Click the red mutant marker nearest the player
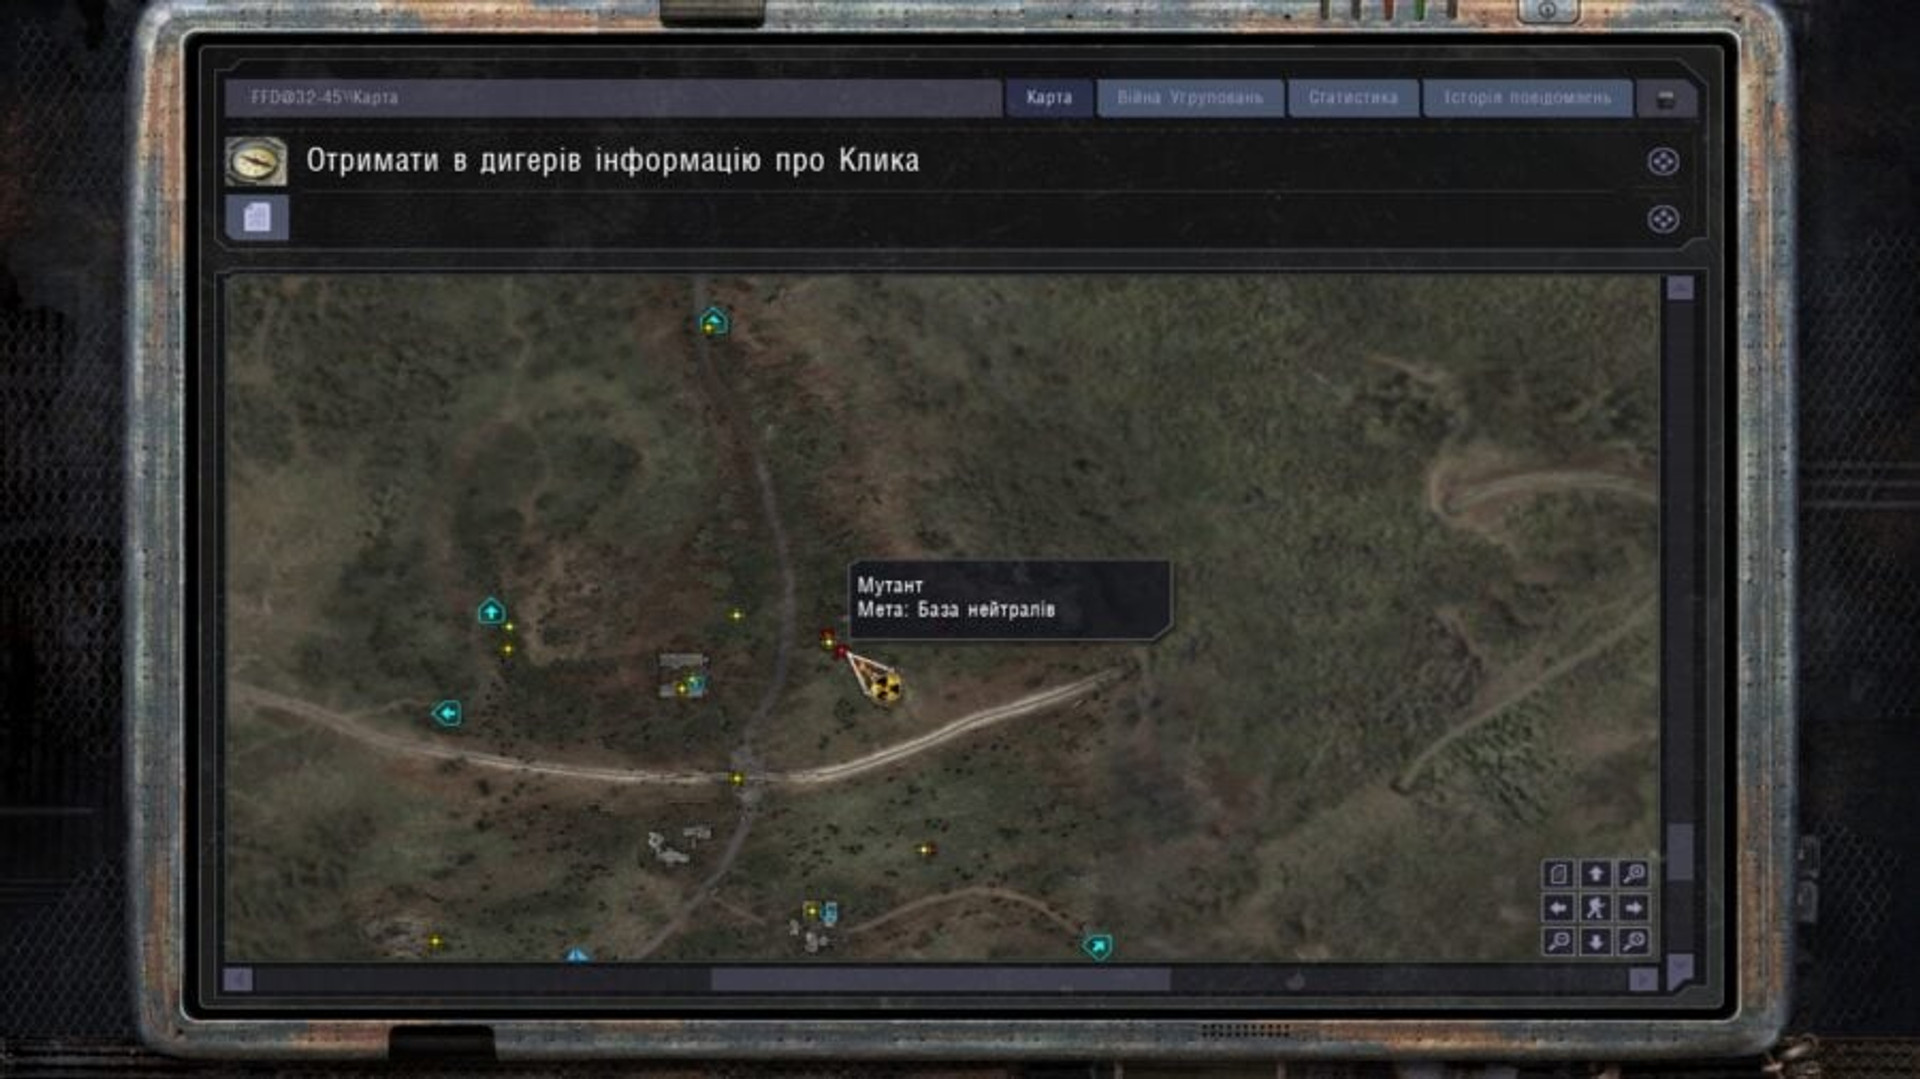Image resolution: width=1920 pixels, height=1079 pixels. point(842,652)
